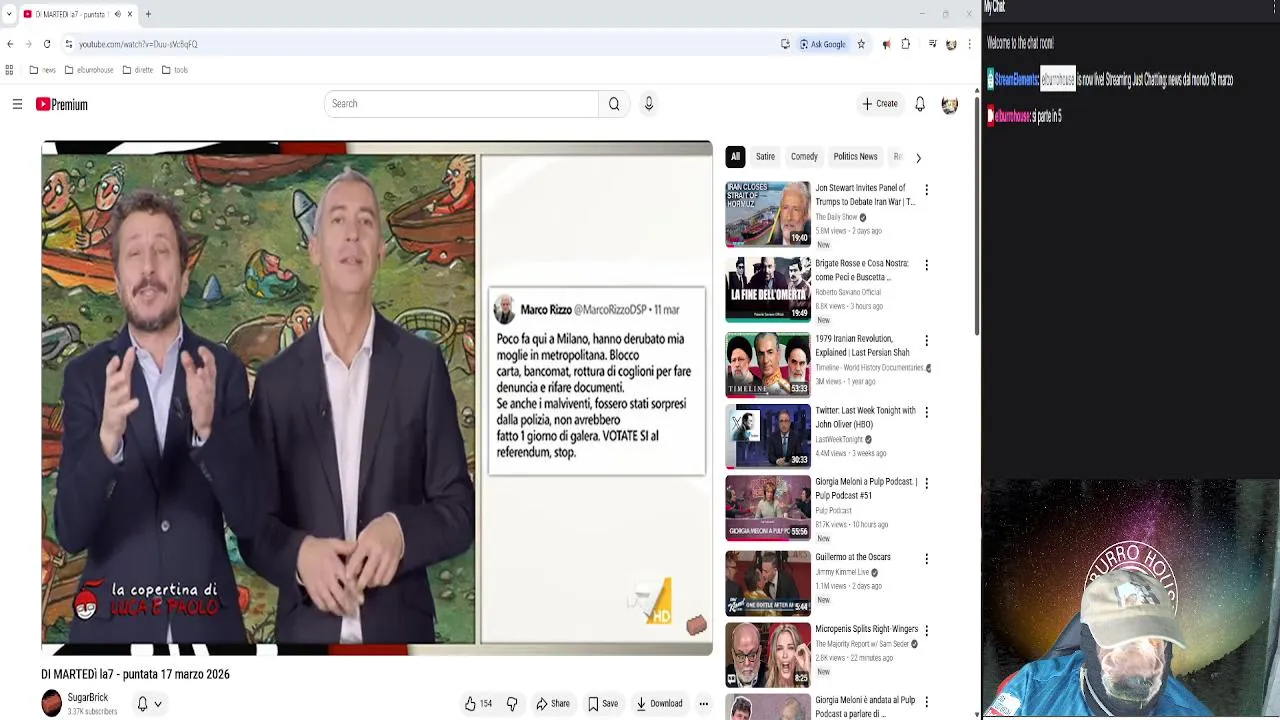Open Chrome extensions puzzle icon
Viewport: 1280px width, 720px height.
906,44
